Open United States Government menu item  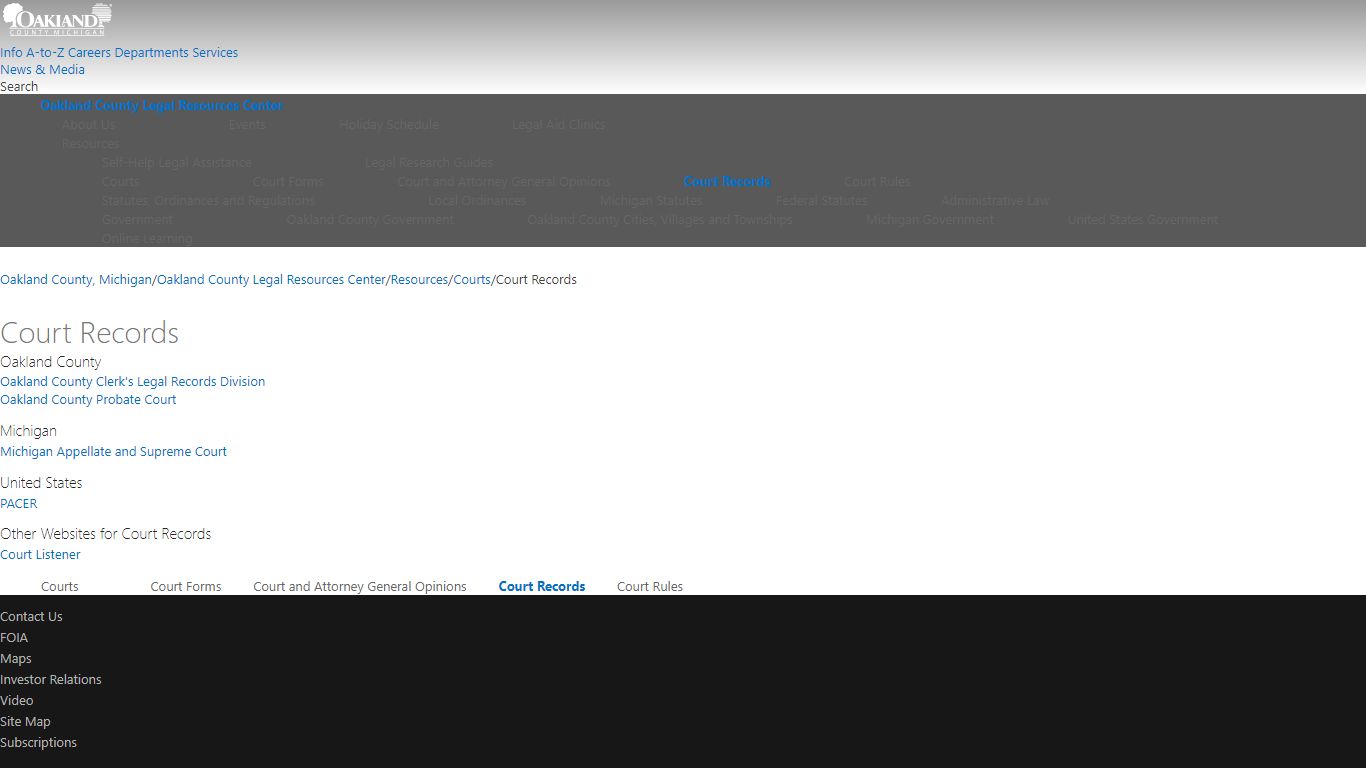pyautogui.click(x=1143, y=220)
